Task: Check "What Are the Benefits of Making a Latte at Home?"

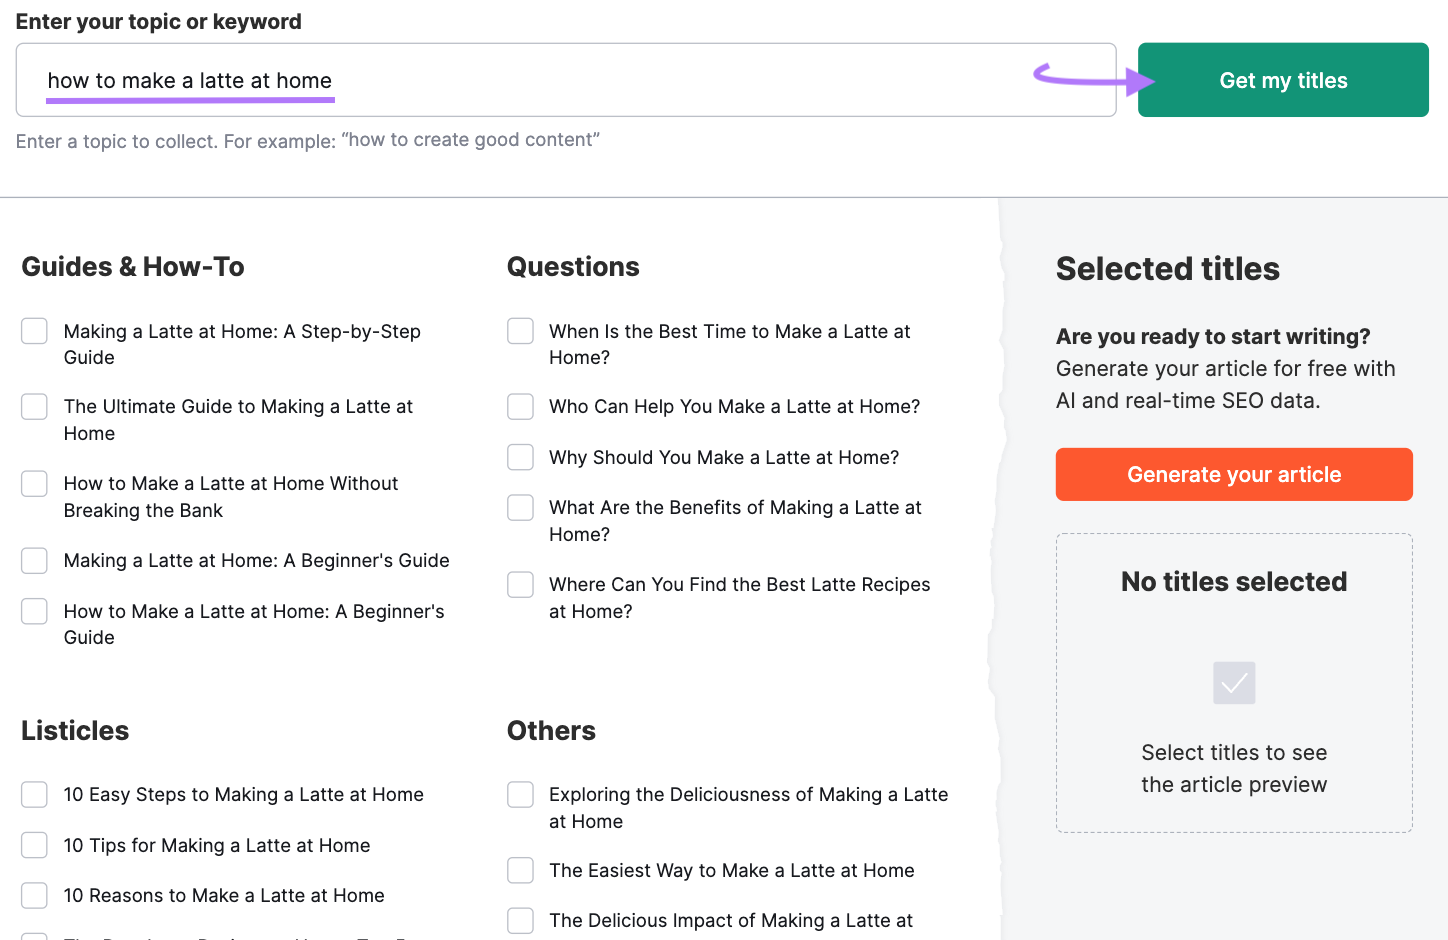Action: pyautogui.click(x=520, y=507)
